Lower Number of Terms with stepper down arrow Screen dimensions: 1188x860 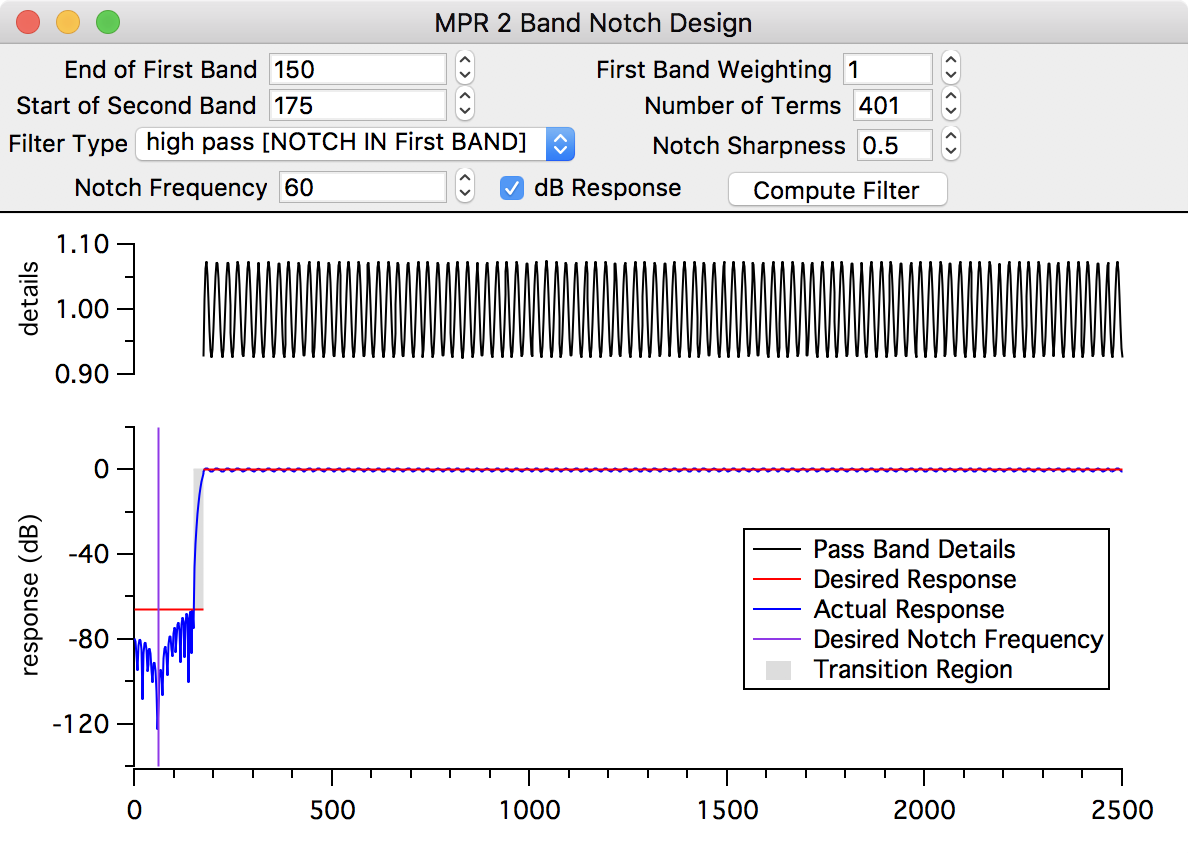coord(951,112)
